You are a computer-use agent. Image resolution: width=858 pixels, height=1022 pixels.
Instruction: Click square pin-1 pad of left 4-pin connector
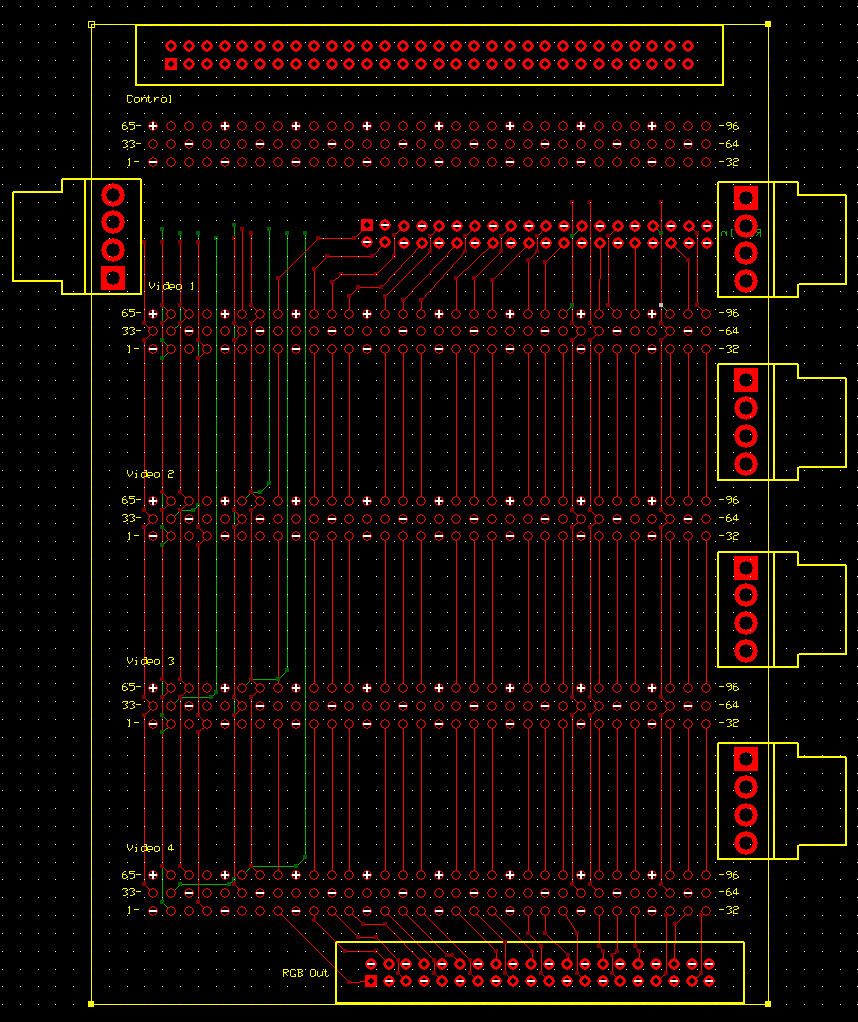click(113, 277)
